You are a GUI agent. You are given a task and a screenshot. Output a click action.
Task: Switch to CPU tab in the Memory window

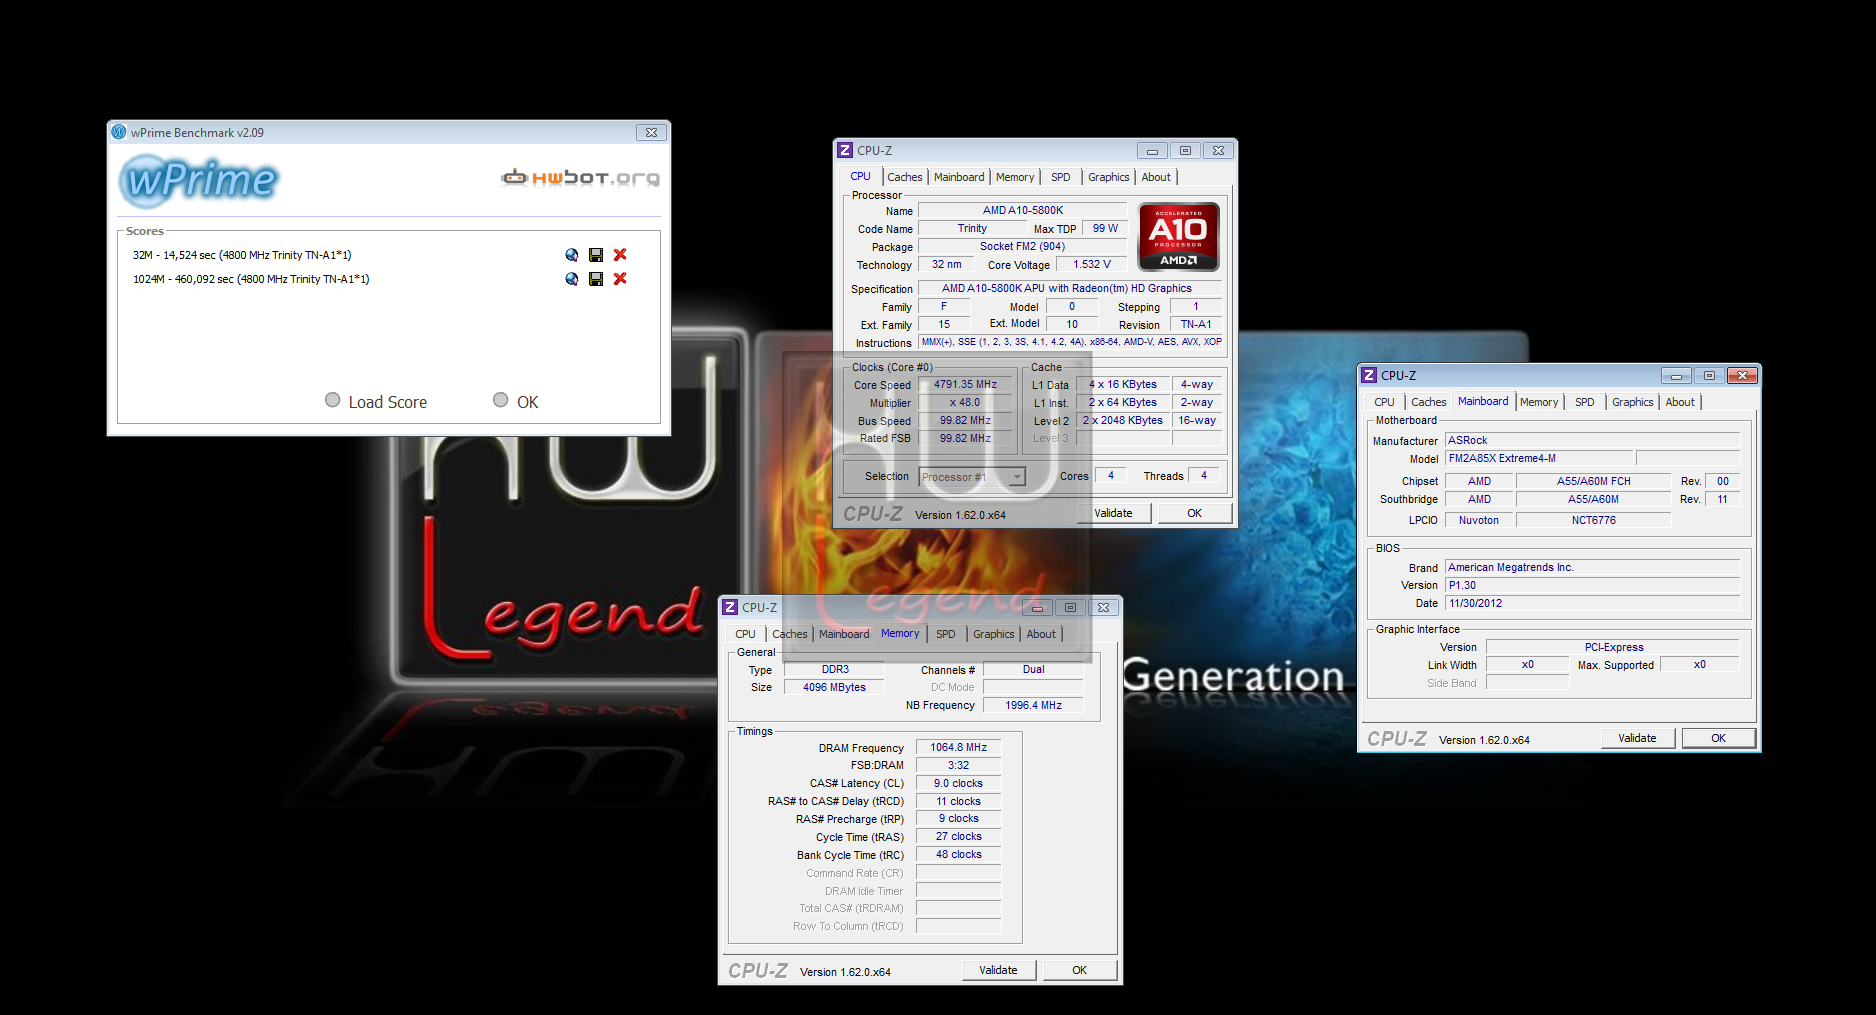coord(746,634)
